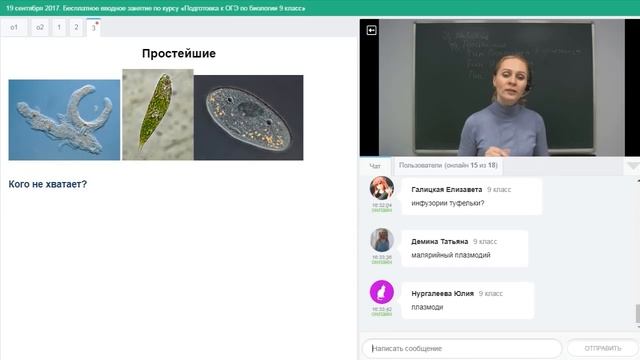The image size is (640, 360).
Task: Collapse the video panel with arrow icon
Action: tap(371, 30)
